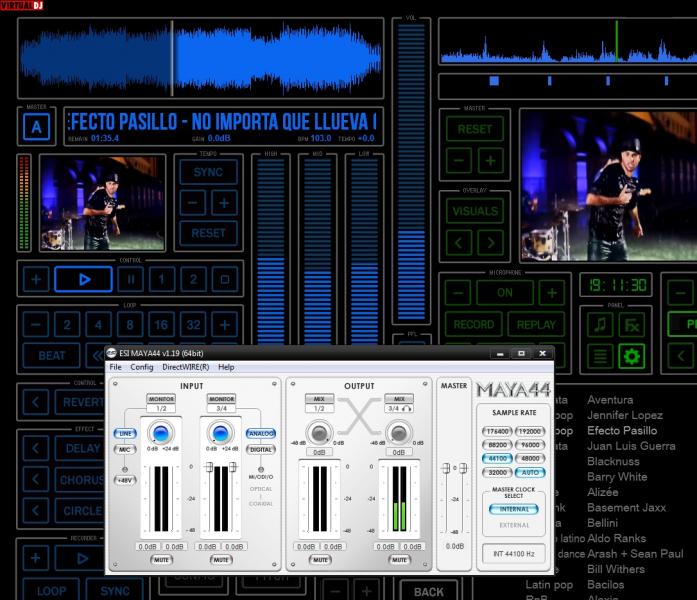
Task: Toggle microphone ON button
Action: 504,293
